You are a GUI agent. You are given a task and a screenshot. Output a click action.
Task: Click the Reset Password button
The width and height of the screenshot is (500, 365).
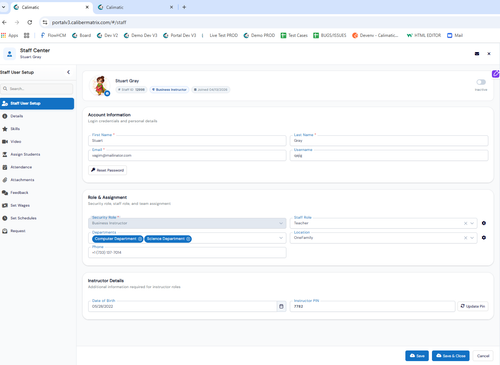107,170
